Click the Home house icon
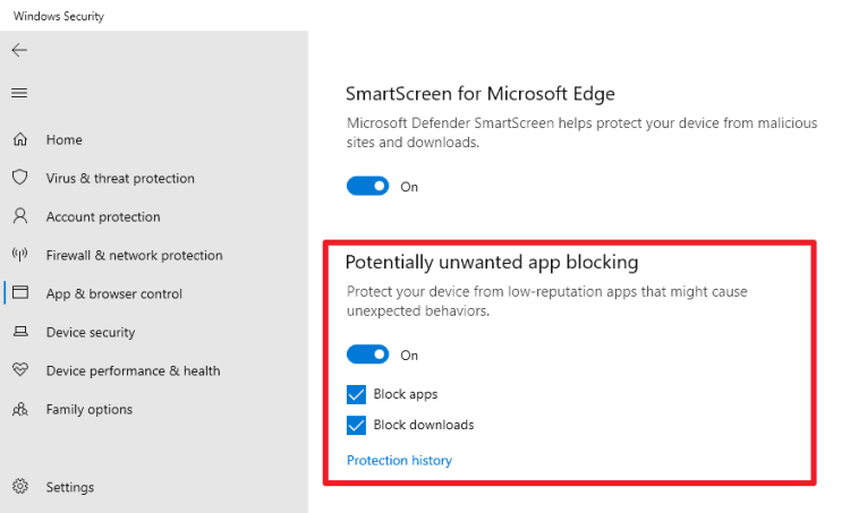 [20, 140]
